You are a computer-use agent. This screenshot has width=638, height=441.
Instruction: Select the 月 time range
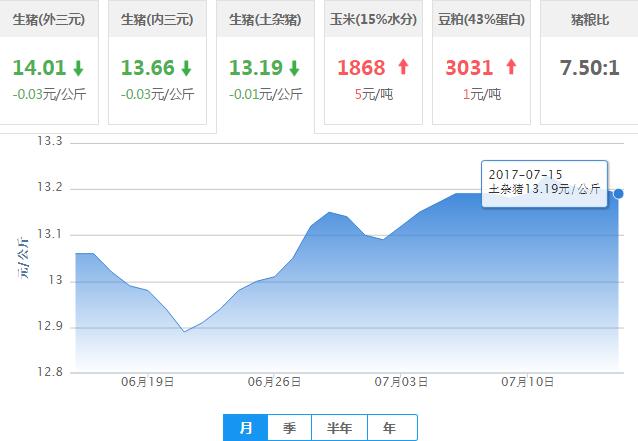(245, 428)
